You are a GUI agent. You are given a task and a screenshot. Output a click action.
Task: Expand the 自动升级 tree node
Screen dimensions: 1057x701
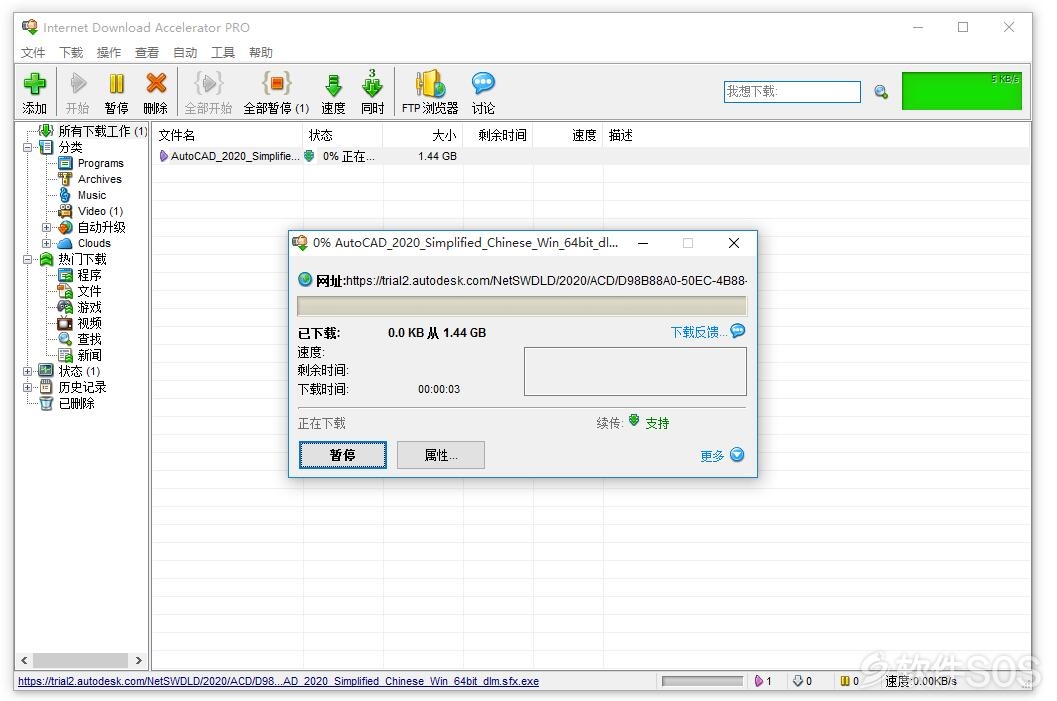point(47,227)
